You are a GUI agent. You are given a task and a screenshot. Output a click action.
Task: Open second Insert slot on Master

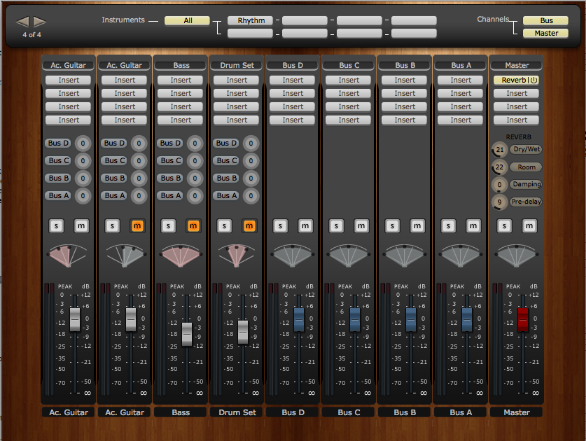[516, 93]
